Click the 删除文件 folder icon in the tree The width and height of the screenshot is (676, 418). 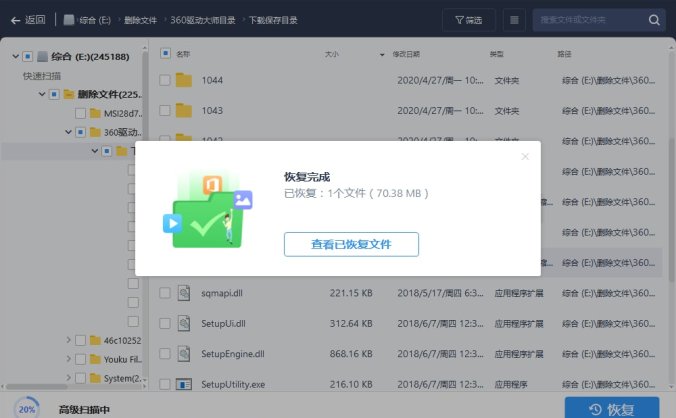coord(69,94)
